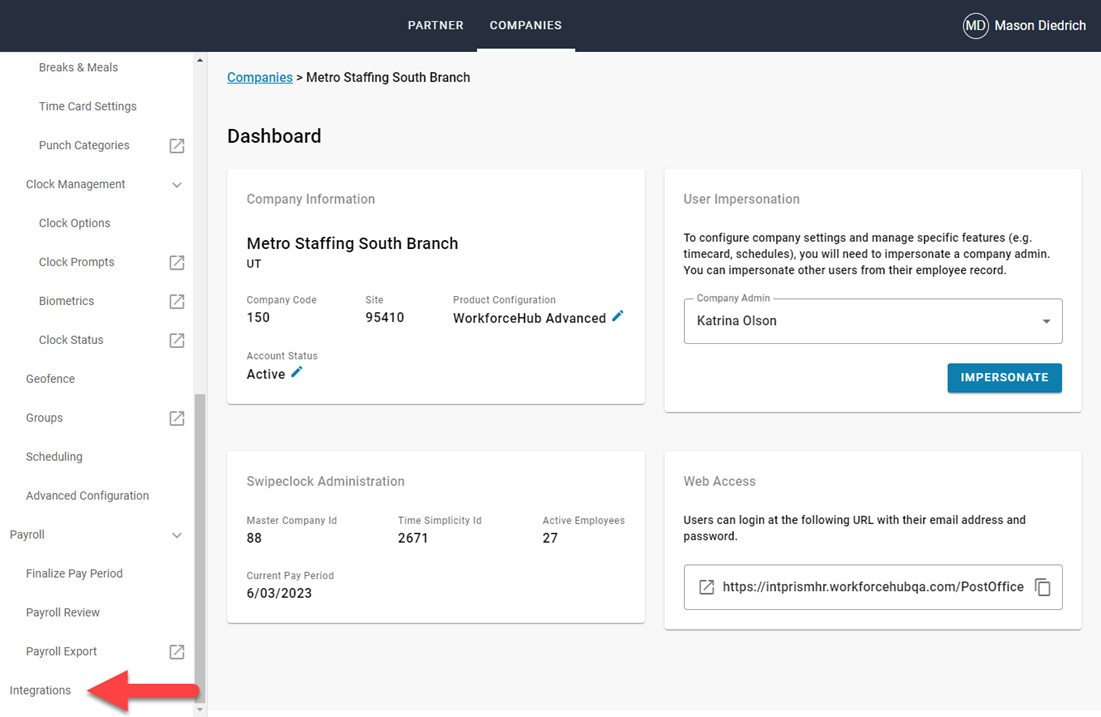Open Clock Status via its external link icon

[x=177, y=340]
